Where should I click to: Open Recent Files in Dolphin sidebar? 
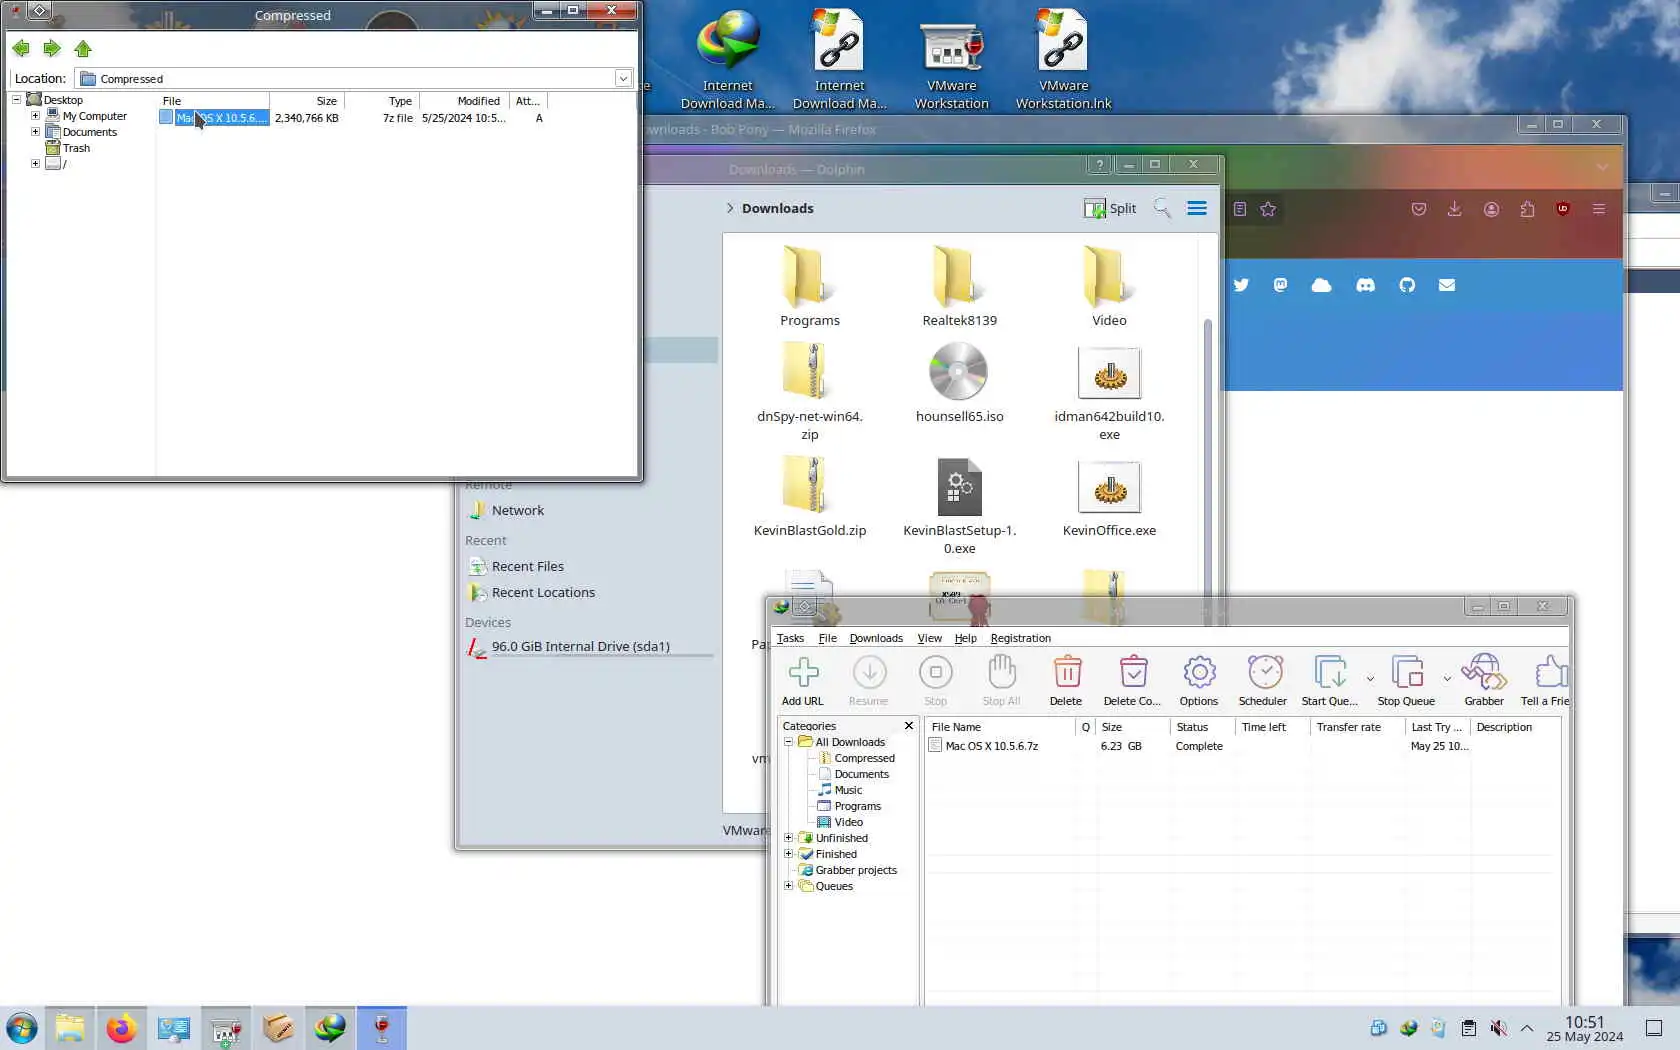coord(527,566)
